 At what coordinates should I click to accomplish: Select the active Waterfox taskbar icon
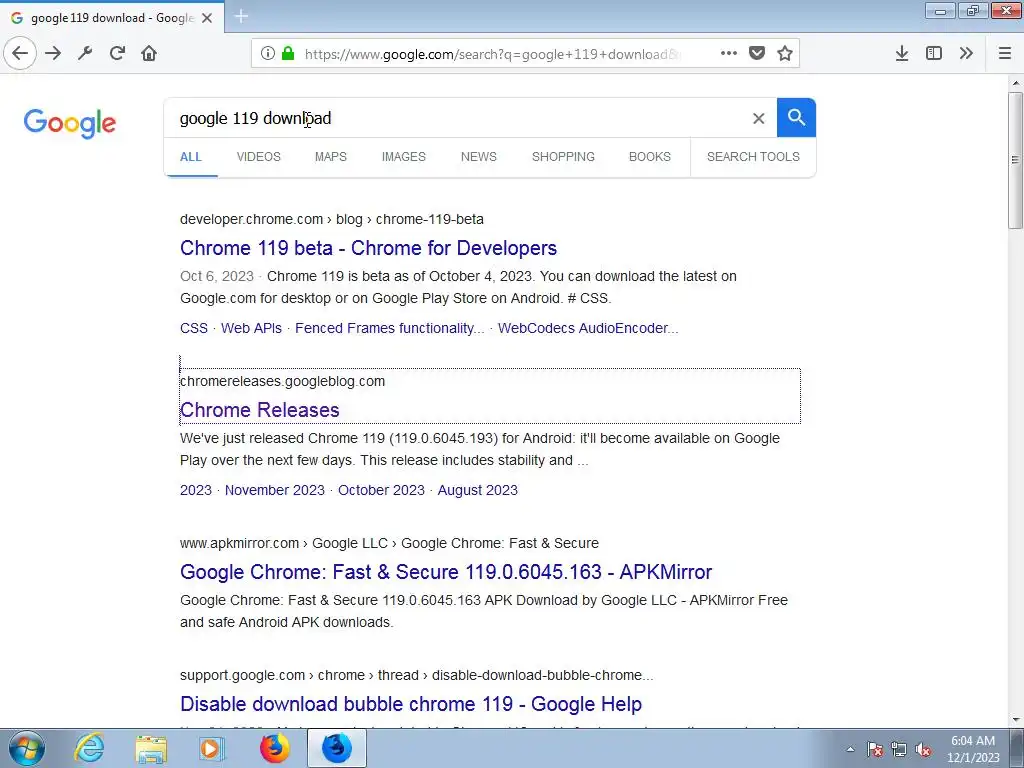click(x=336, y=748)
